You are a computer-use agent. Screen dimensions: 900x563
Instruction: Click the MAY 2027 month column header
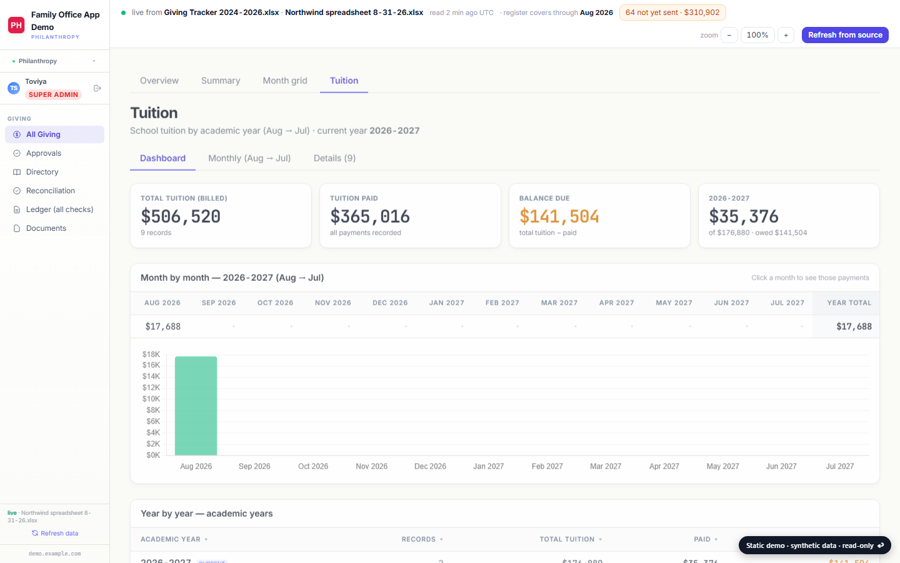674,303
